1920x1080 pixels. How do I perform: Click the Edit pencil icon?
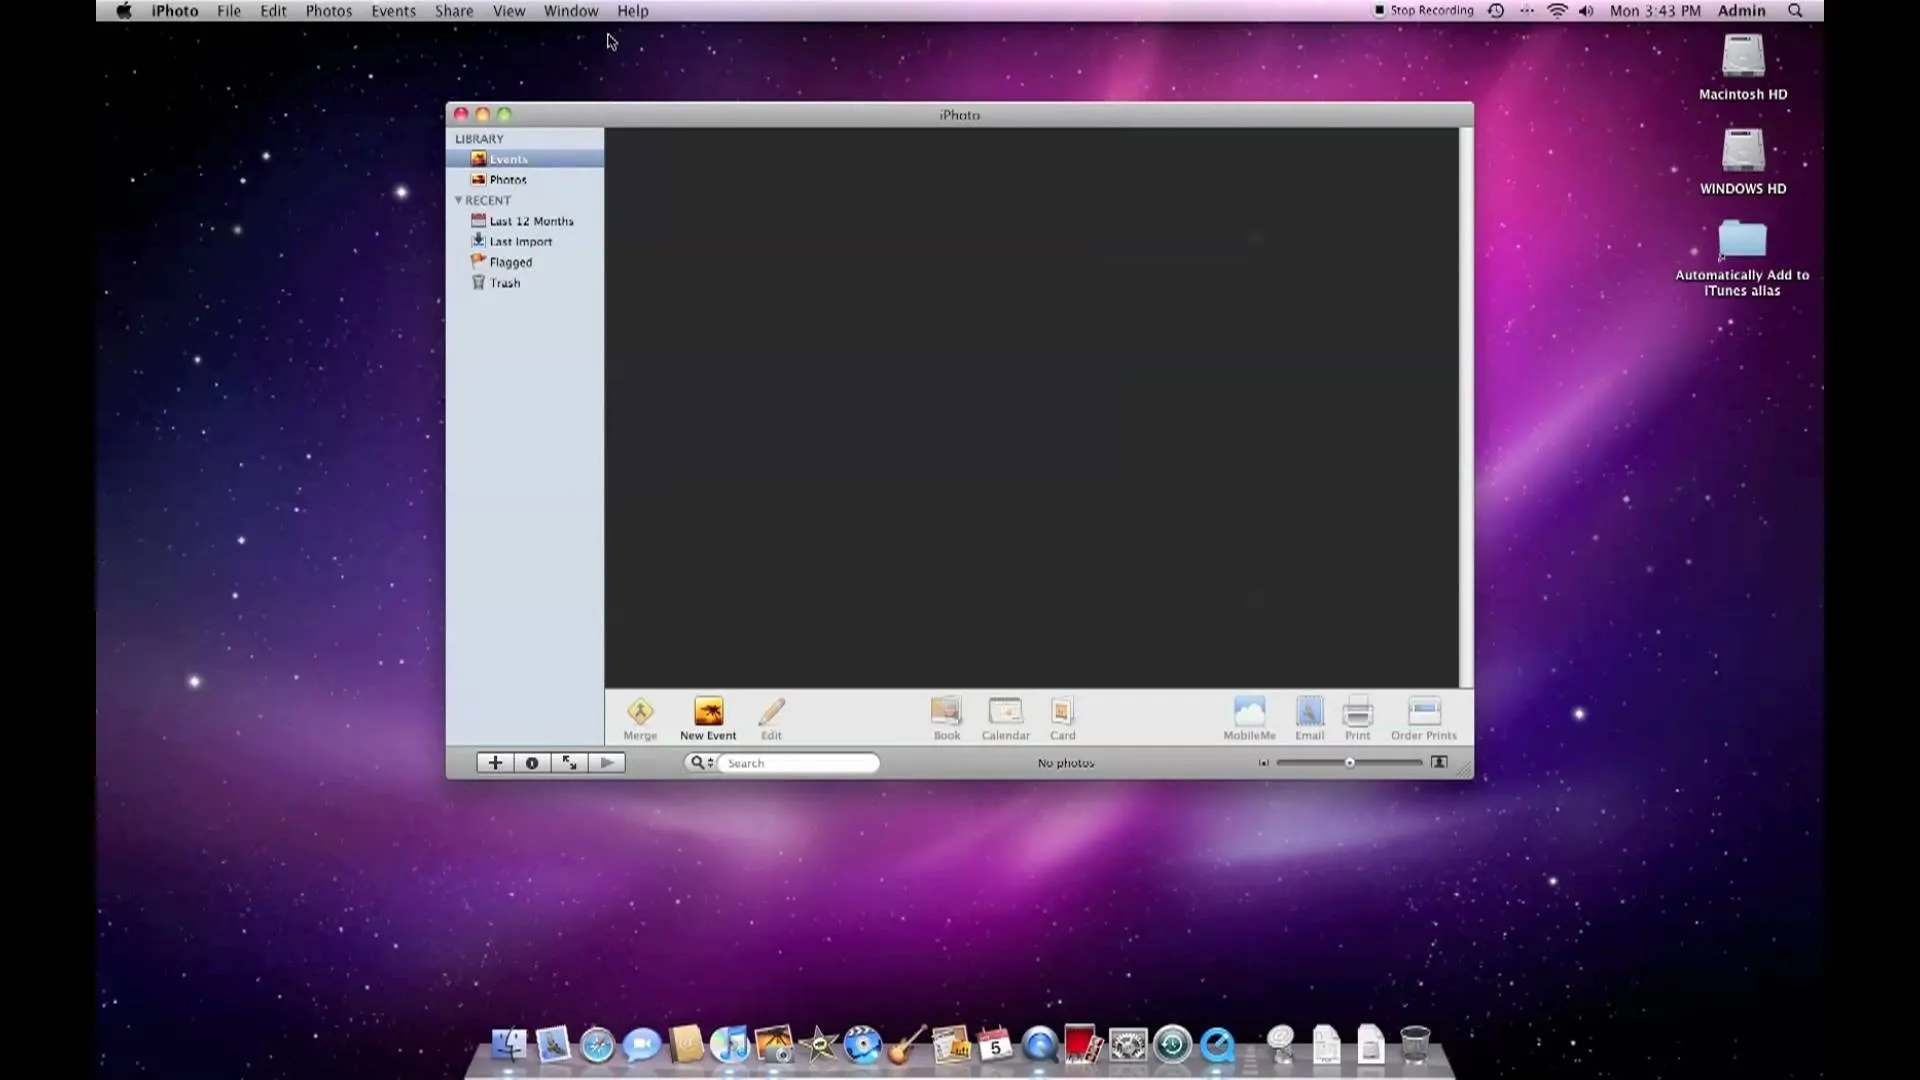point(771,712)
